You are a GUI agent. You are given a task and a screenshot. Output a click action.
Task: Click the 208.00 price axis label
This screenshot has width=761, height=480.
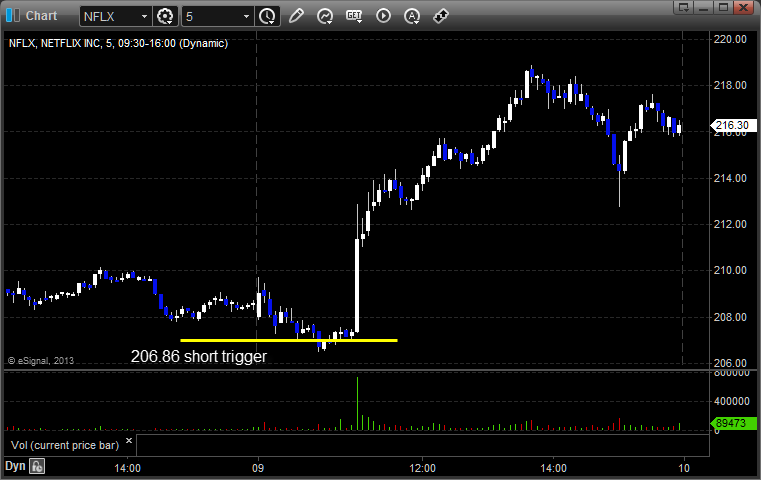click(x=730, y=317)
